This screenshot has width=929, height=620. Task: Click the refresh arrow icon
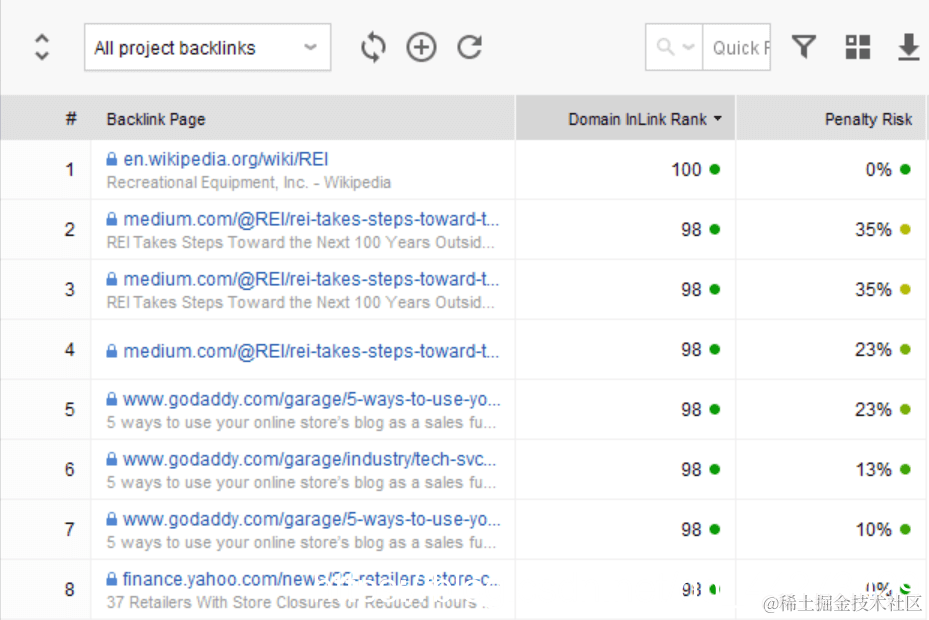click(470, 47)
